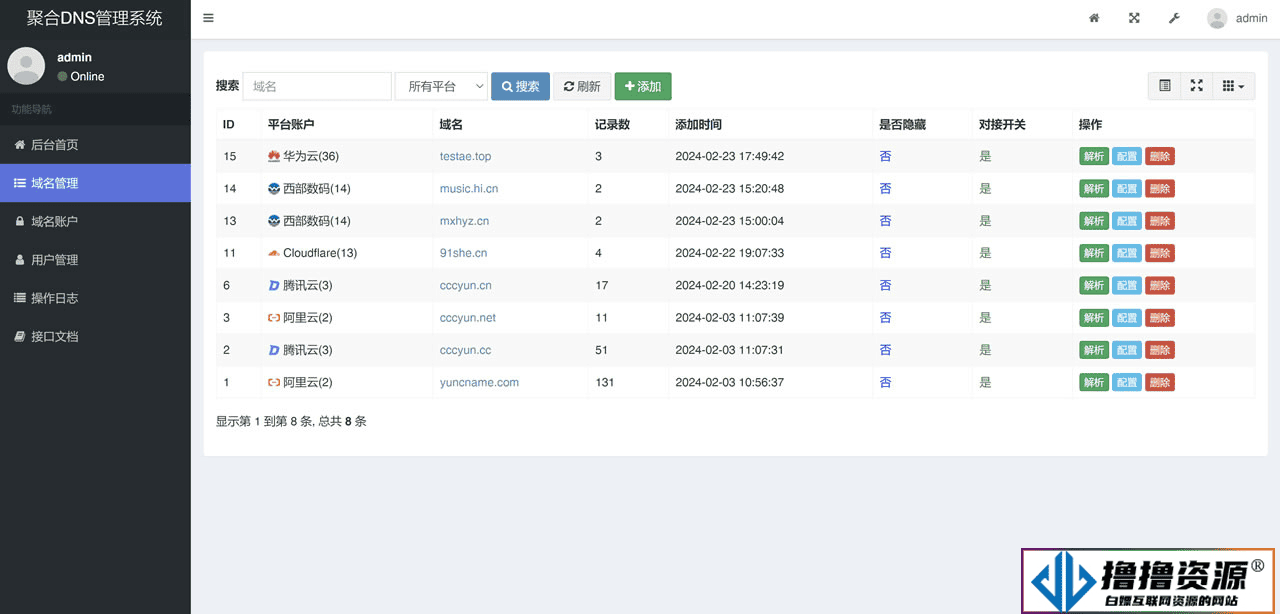1280x614 pixels.
Task: Click the admin avatar in sidebar
Action: pos(26,66)
